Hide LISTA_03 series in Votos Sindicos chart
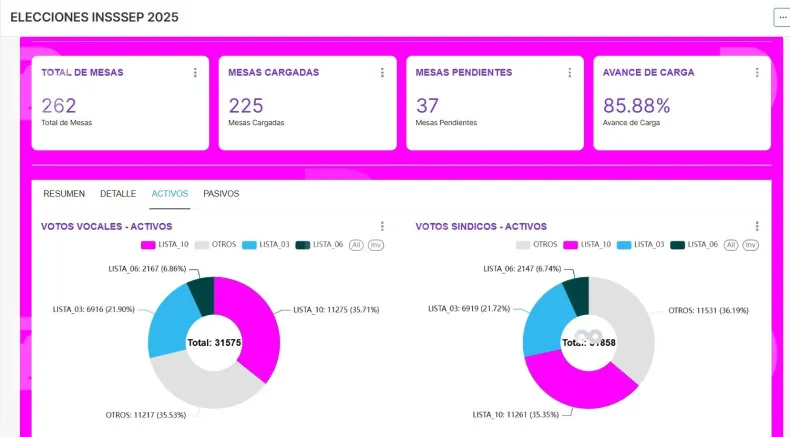 tap(641, 244)
